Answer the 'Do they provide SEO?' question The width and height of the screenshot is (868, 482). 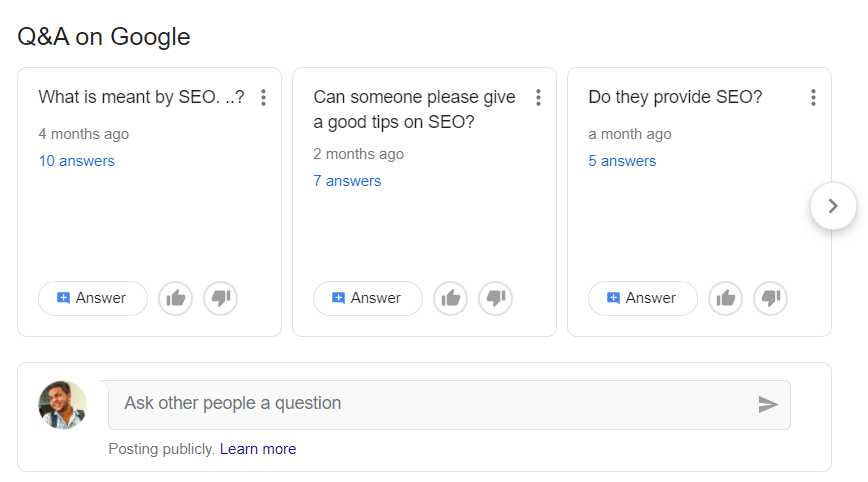642,298
